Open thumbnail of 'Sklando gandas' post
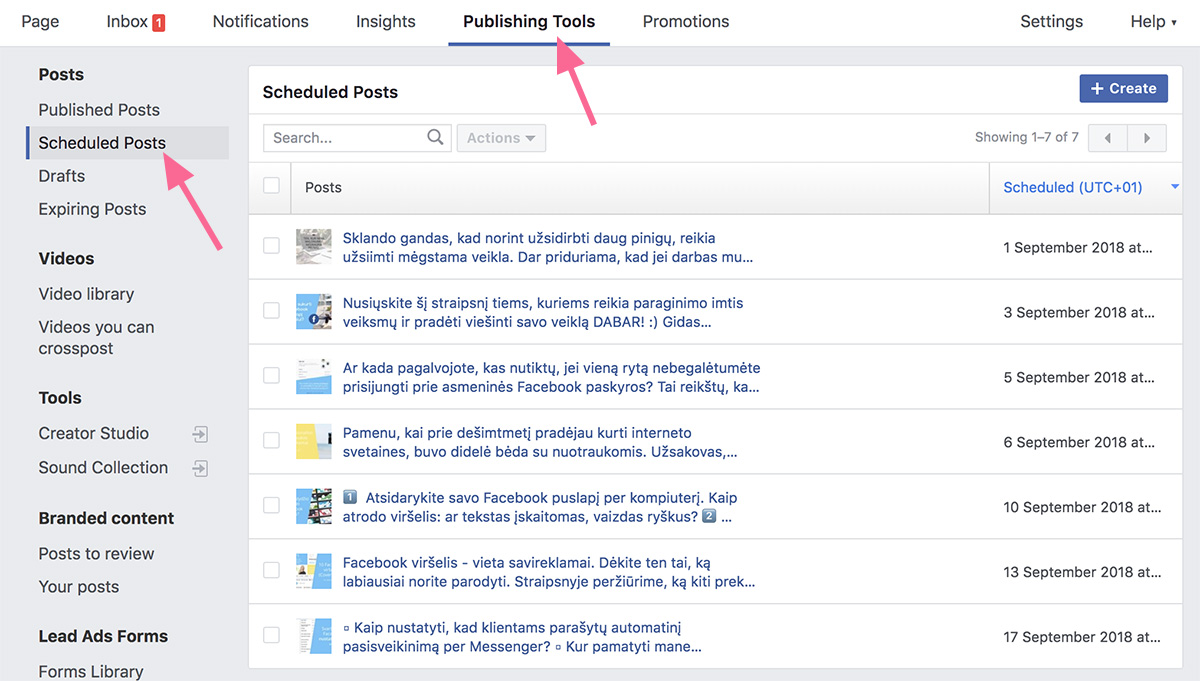 coord(314,247)
